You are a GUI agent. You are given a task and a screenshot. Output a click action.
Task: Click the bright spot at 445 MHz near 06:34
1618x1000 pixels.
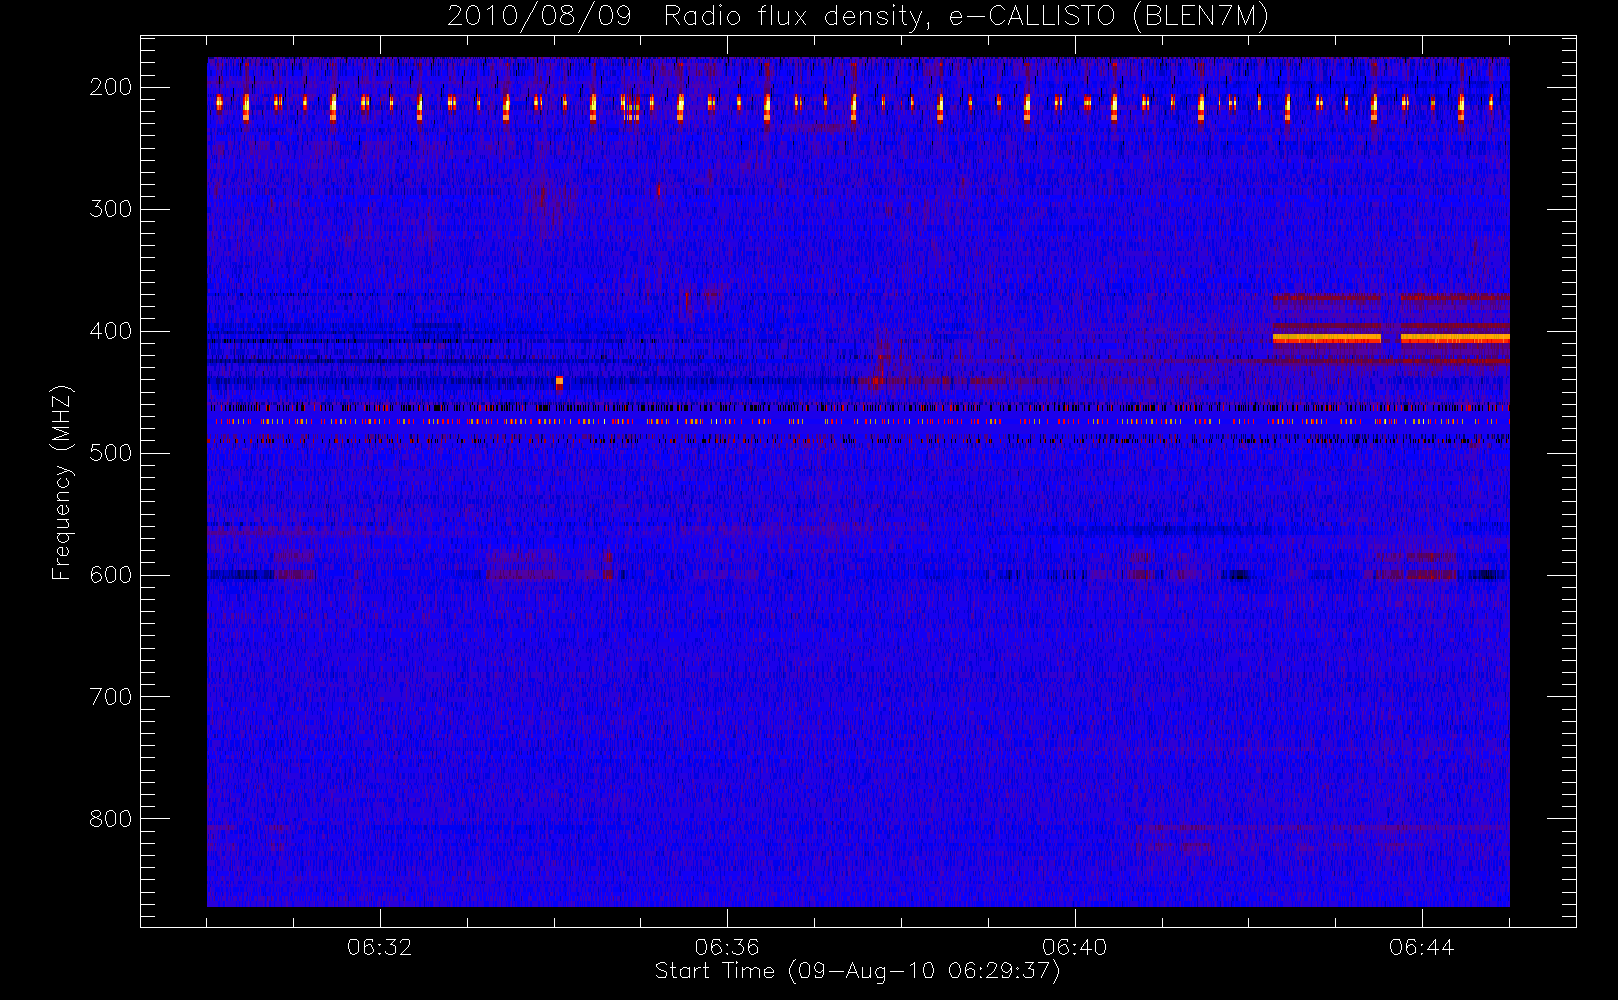pos(559,382)
